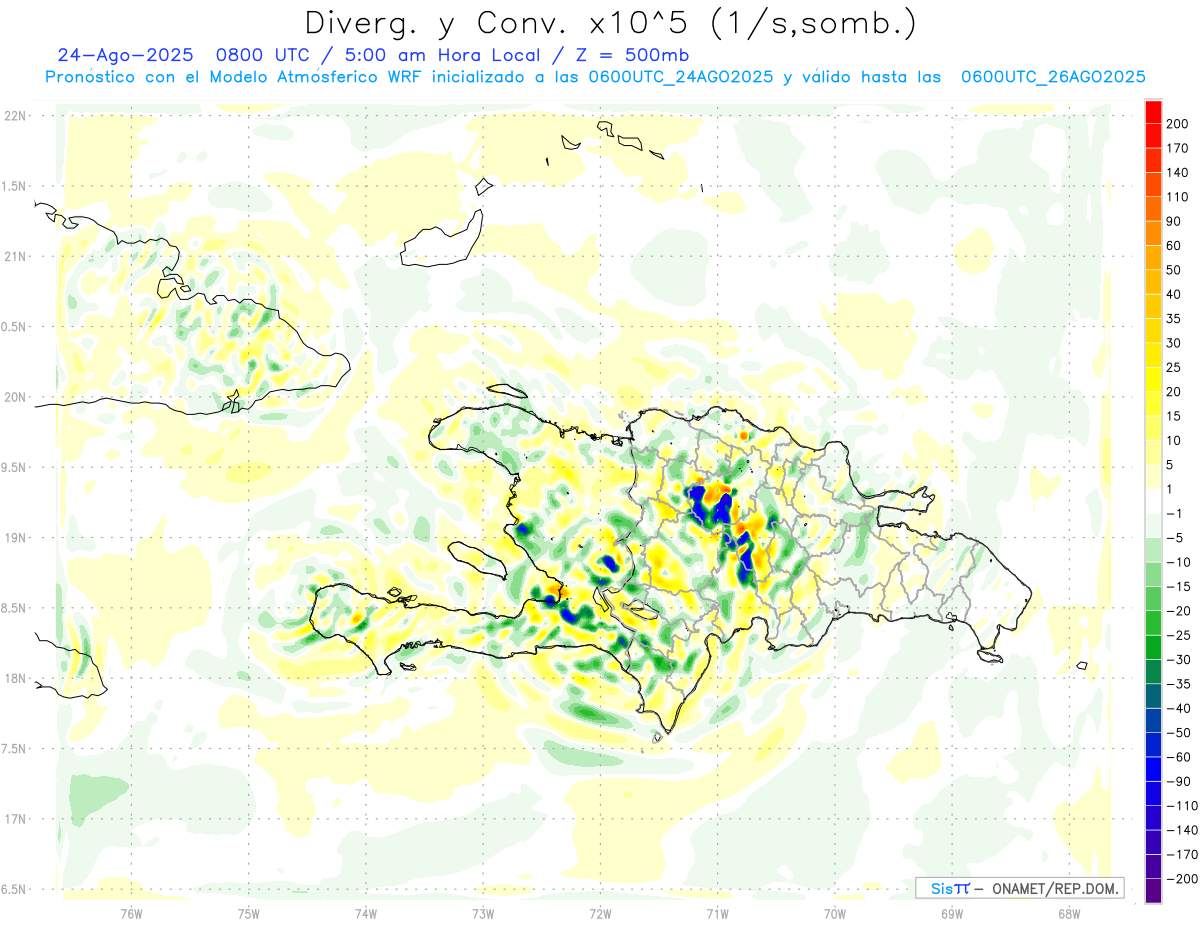Click the white swatch between 1 and -1
The height and width of the screenshot is (927, 1200).
click(x=1153, y=501)
